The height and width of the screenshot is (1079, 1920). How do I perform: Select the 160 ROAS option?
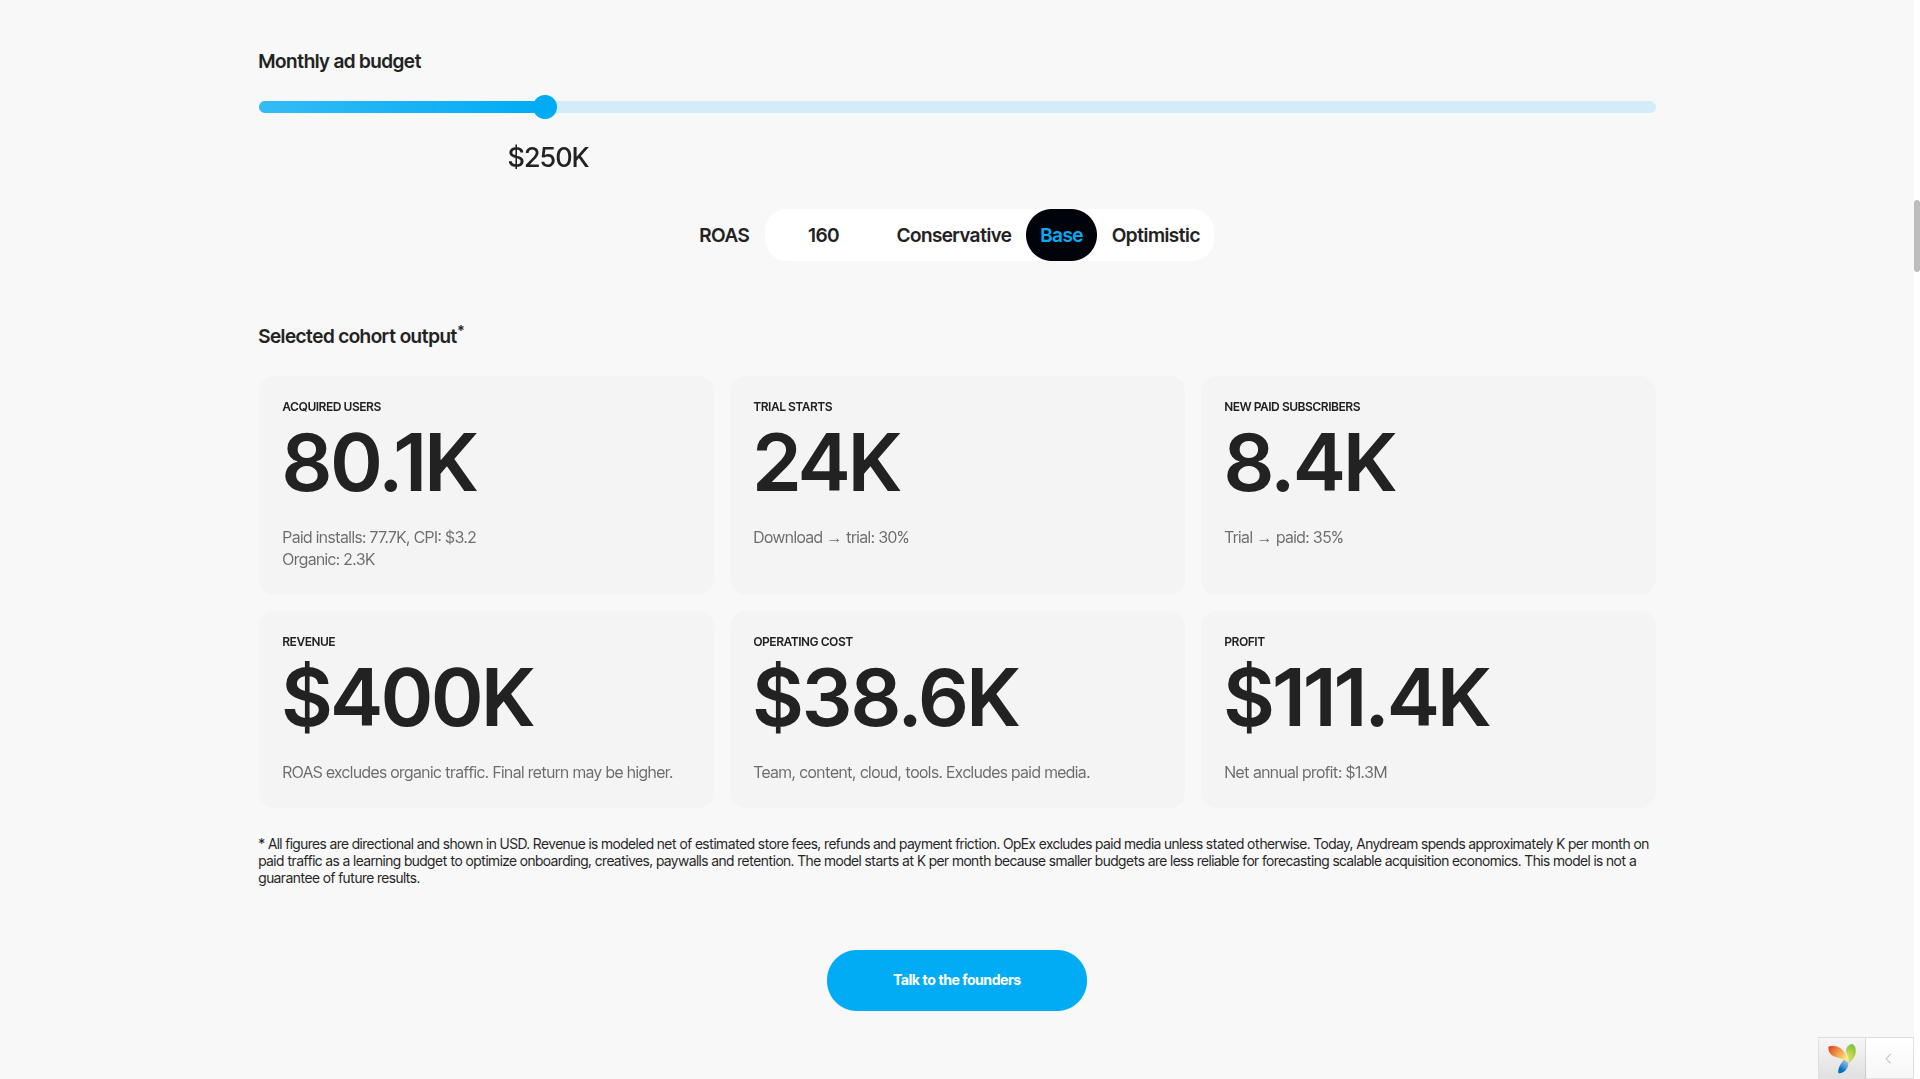823,235
